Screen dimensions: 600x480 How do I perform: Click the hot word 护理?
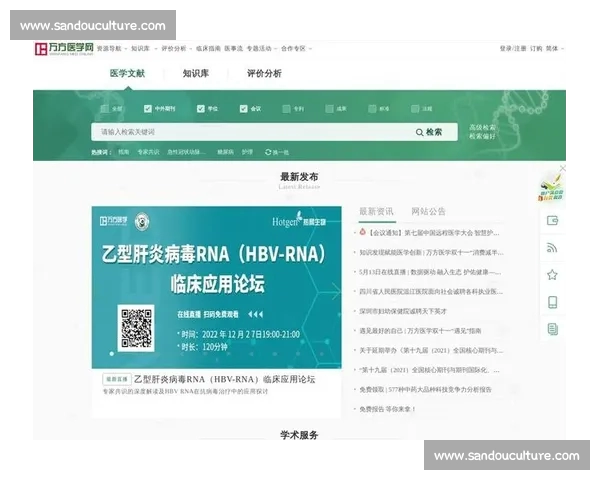tap(247, 152)
